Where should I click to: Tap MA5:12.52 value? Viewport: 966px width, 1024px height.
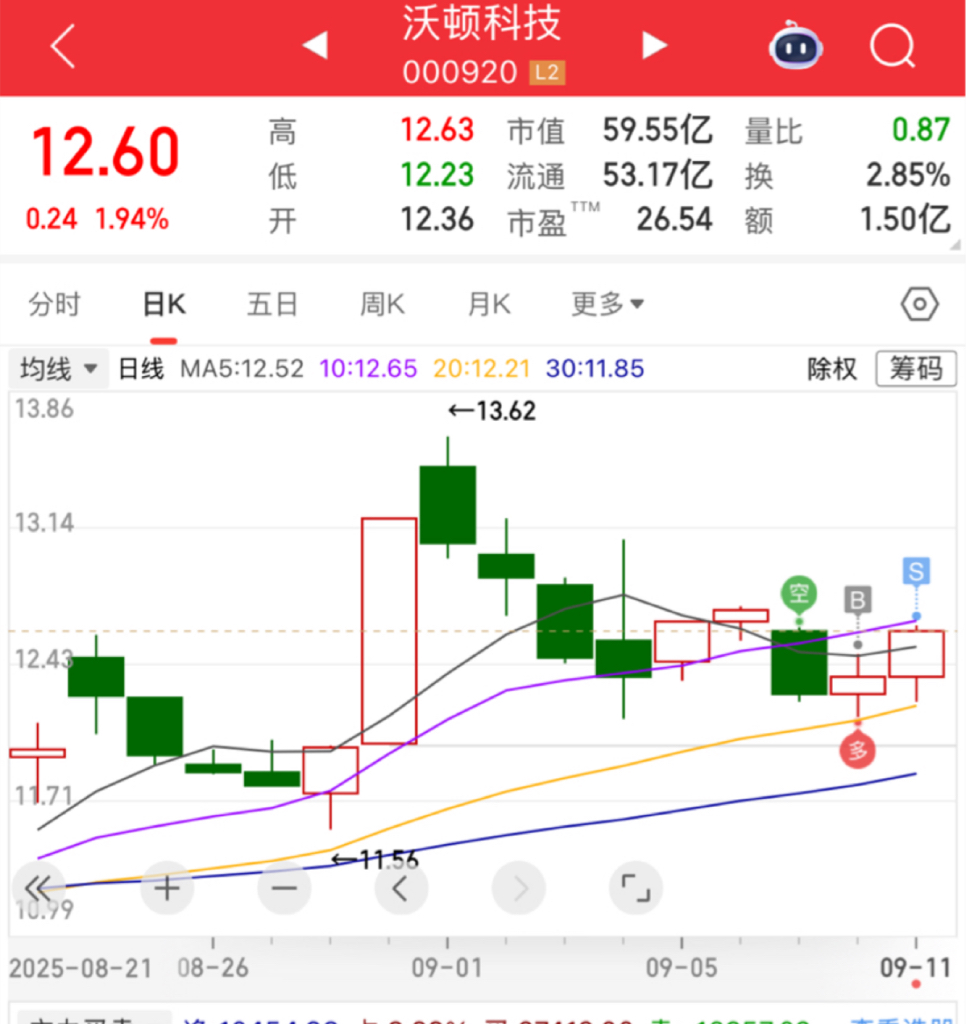point(242,369)
